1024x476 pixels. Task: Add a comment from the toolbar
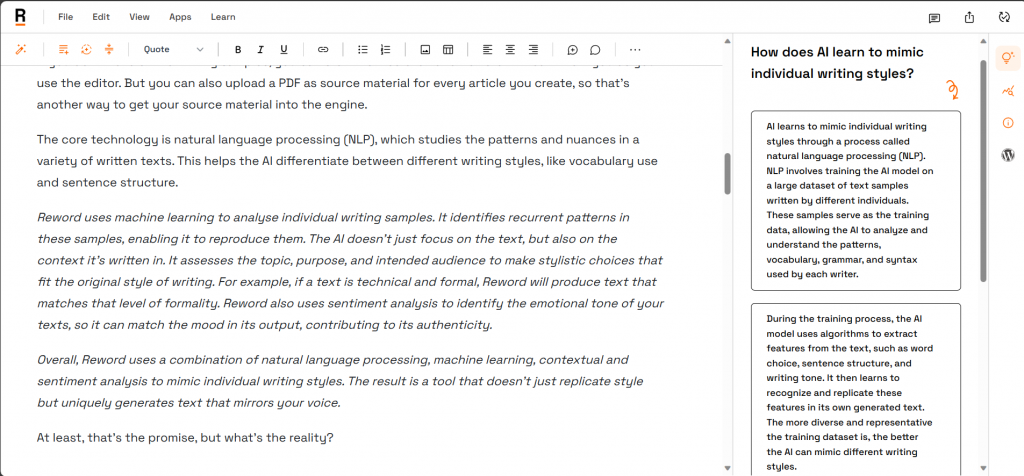point(572,49)
